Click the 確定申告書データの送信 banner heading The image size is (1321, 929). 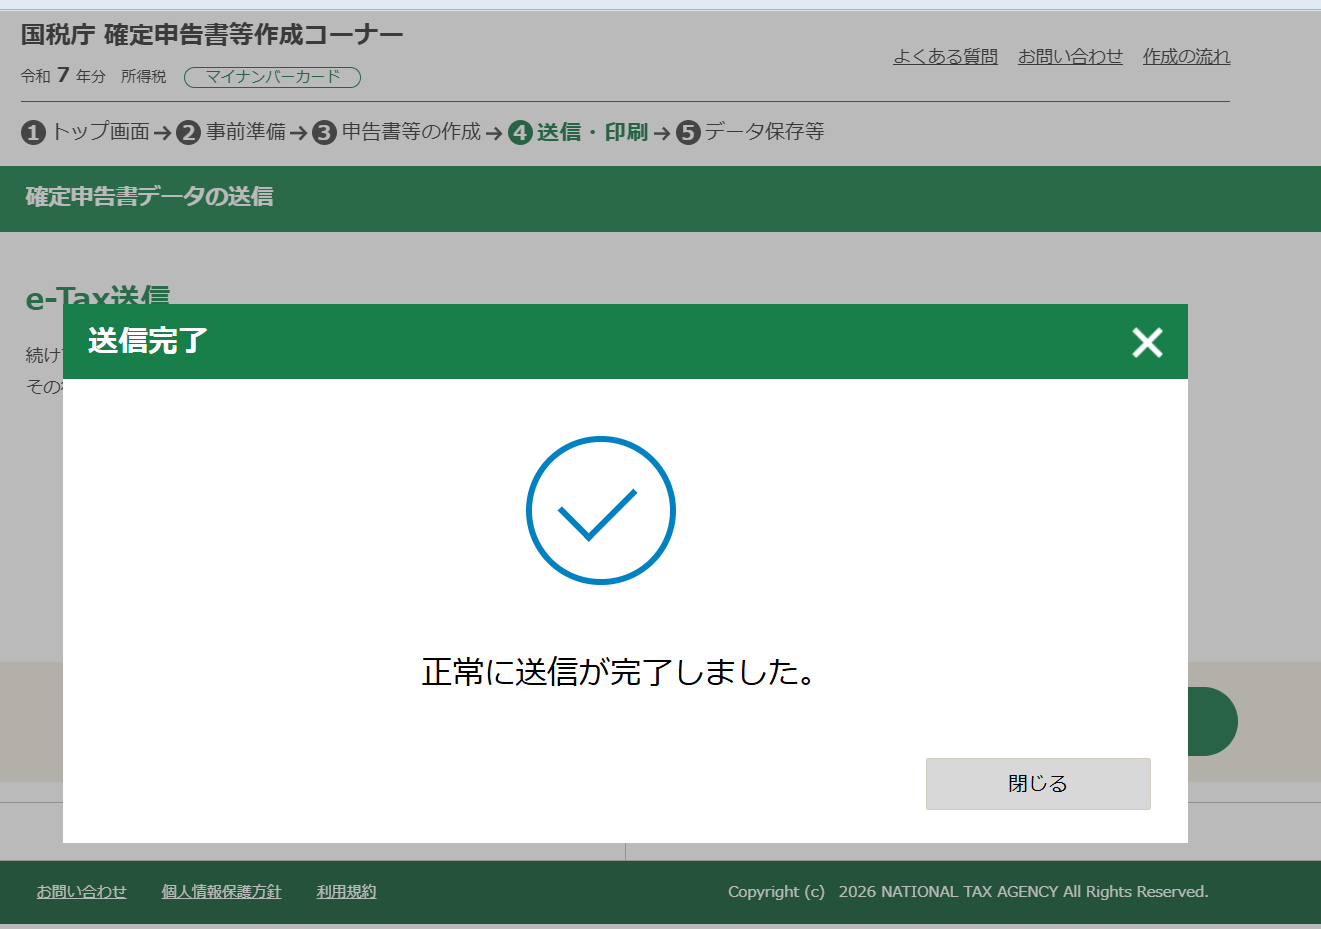(x=149, y=197)
